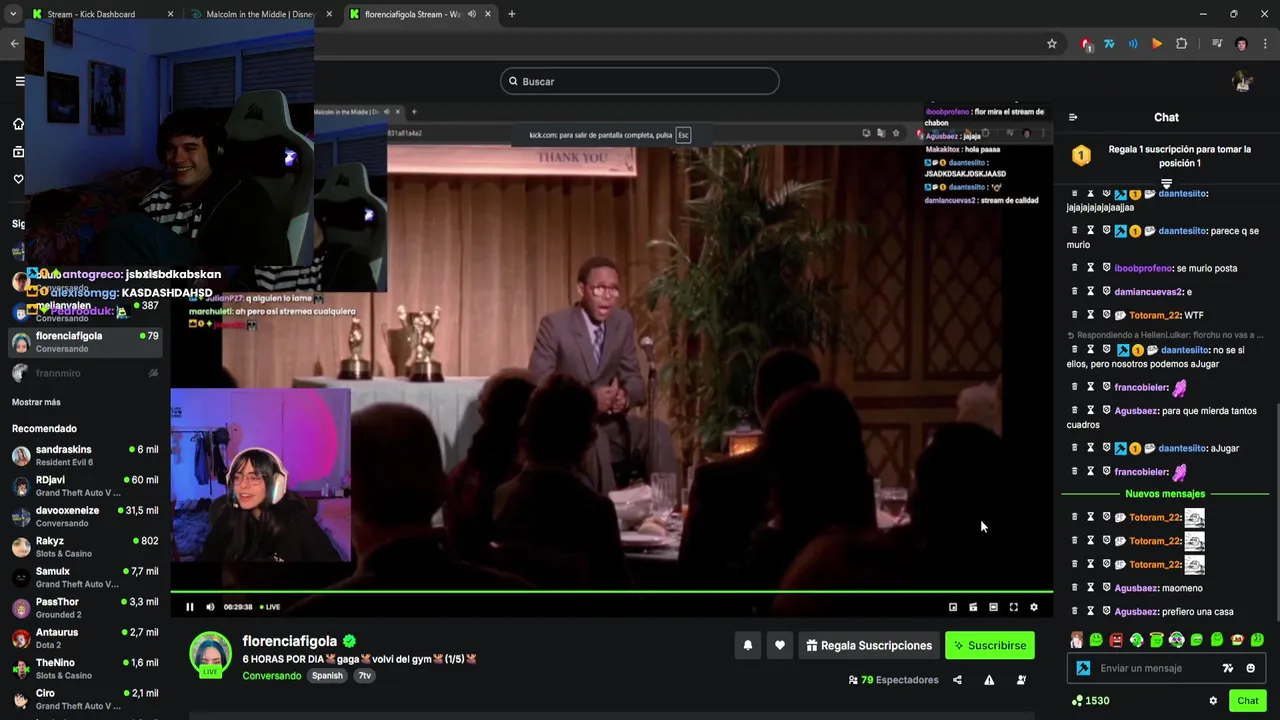Open moderator hammer tool in chat input
Image resolution: width=1280 pixels, height=720 pixels.
pos(1083,668)
